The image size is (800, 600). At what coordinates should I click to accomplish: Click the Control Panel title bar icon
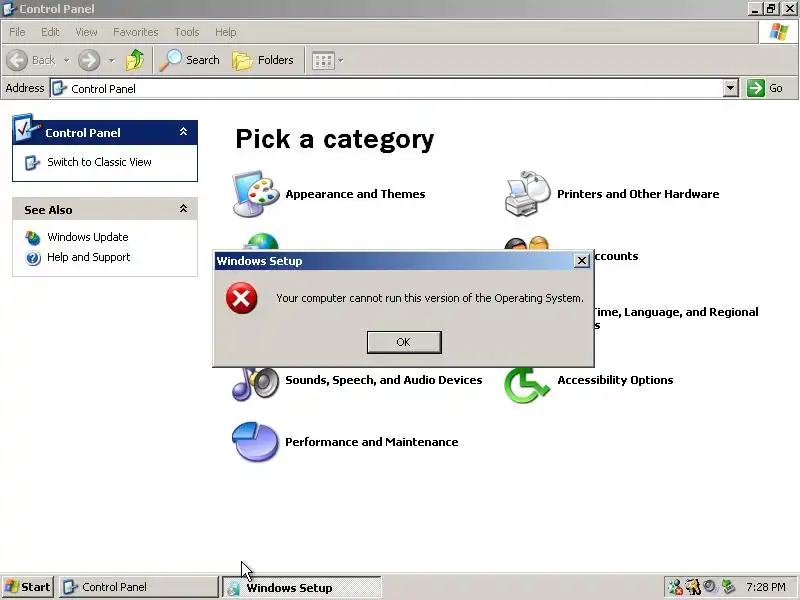(x=9, y=9)
